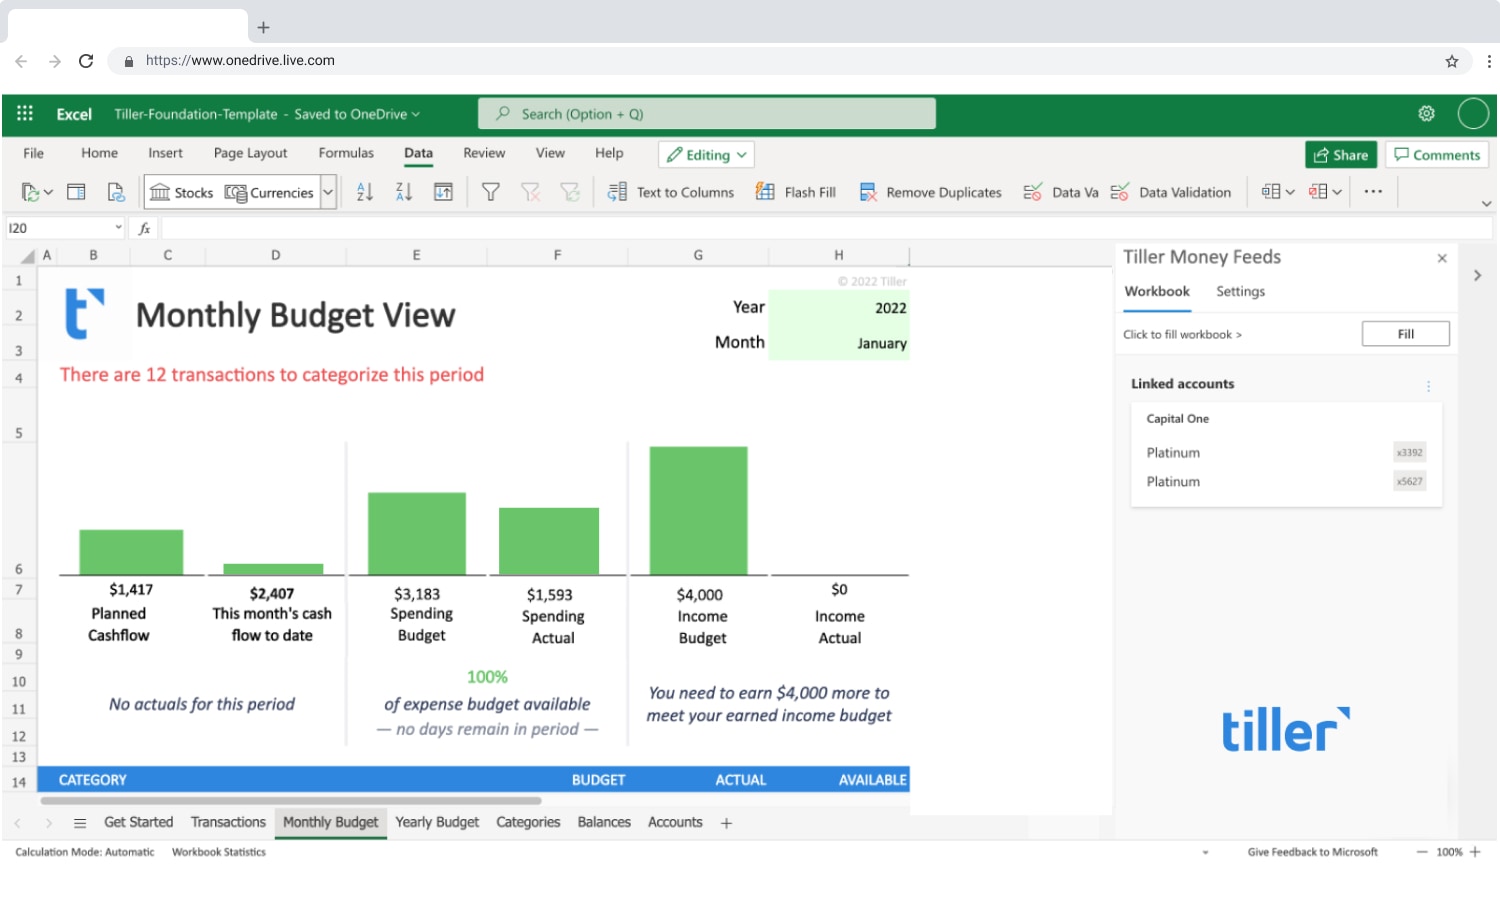Bookmark the page with the star icon
The width and height of the screenshot is (1500, 900).
point(1452,61)
